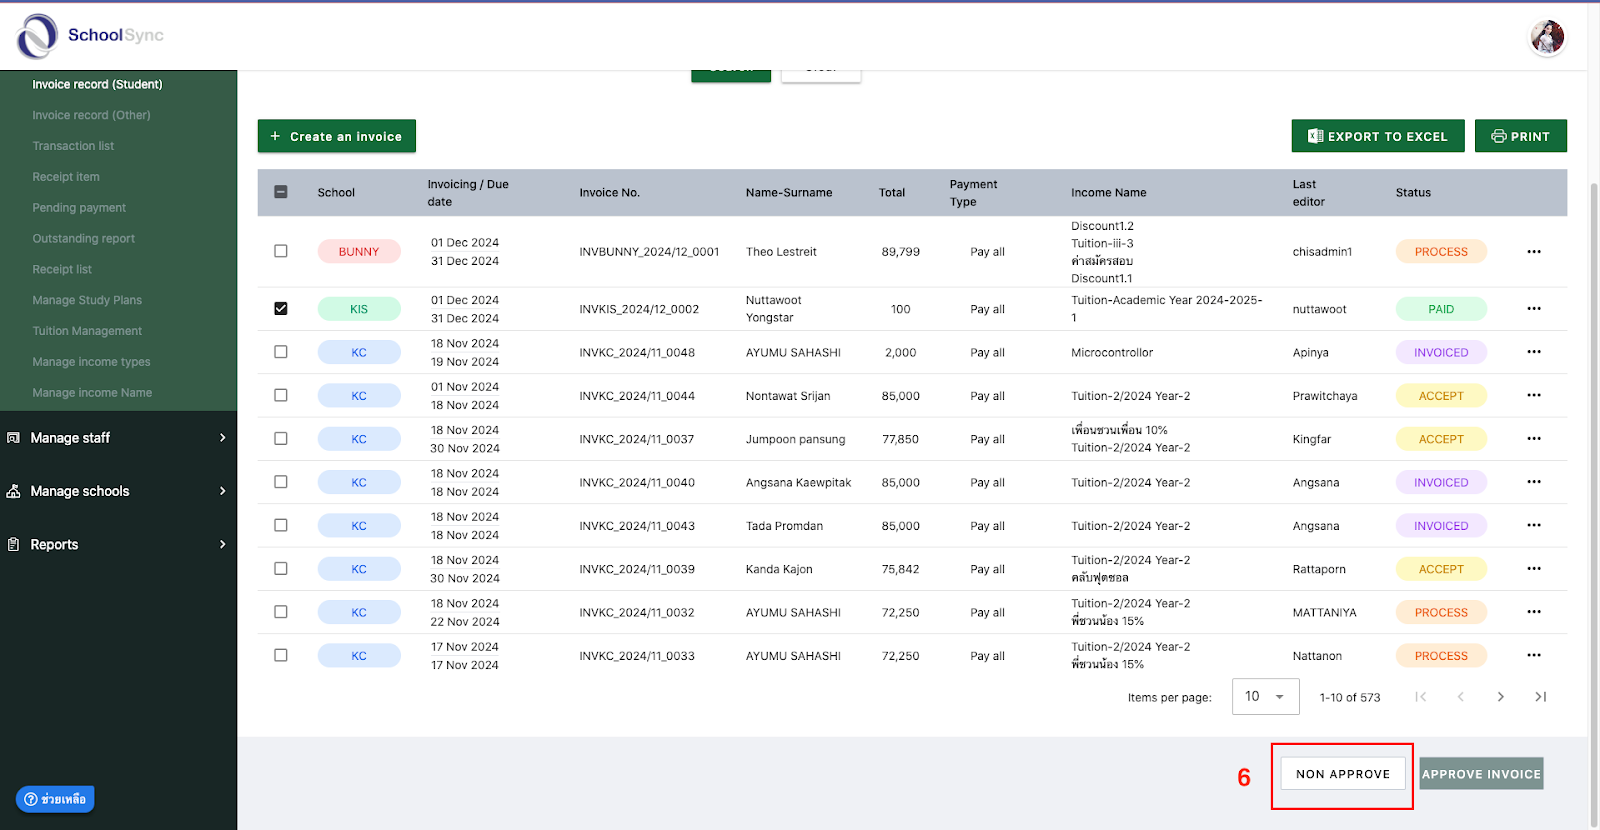Click the Approve Invoice button

(1482, 774)
